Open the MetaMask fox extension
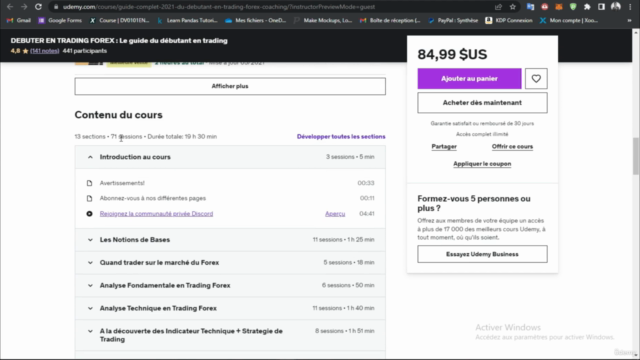This screenshot has width=640, height=360. [x=559, y=7]
